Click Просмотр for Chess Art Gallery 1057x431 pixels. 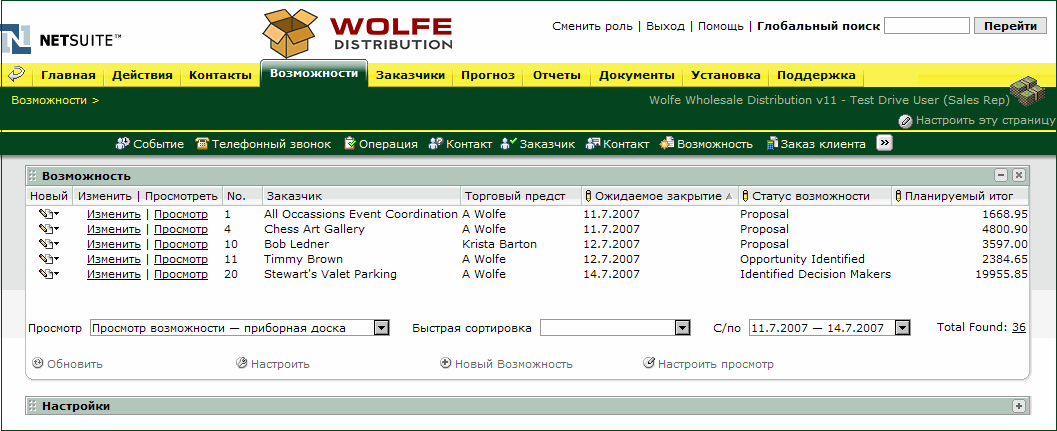181,229
